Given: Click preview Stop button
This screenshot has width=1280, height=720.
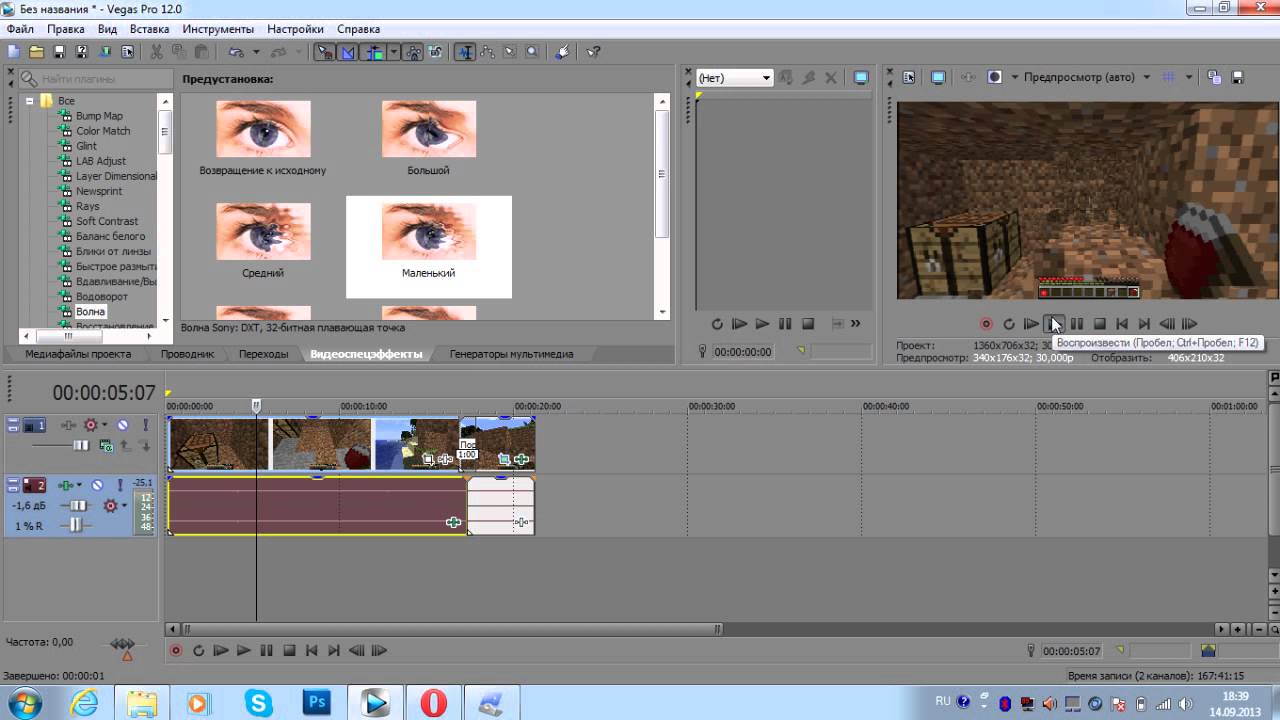Looking at the screenshot, I should tap(1099, 324).
